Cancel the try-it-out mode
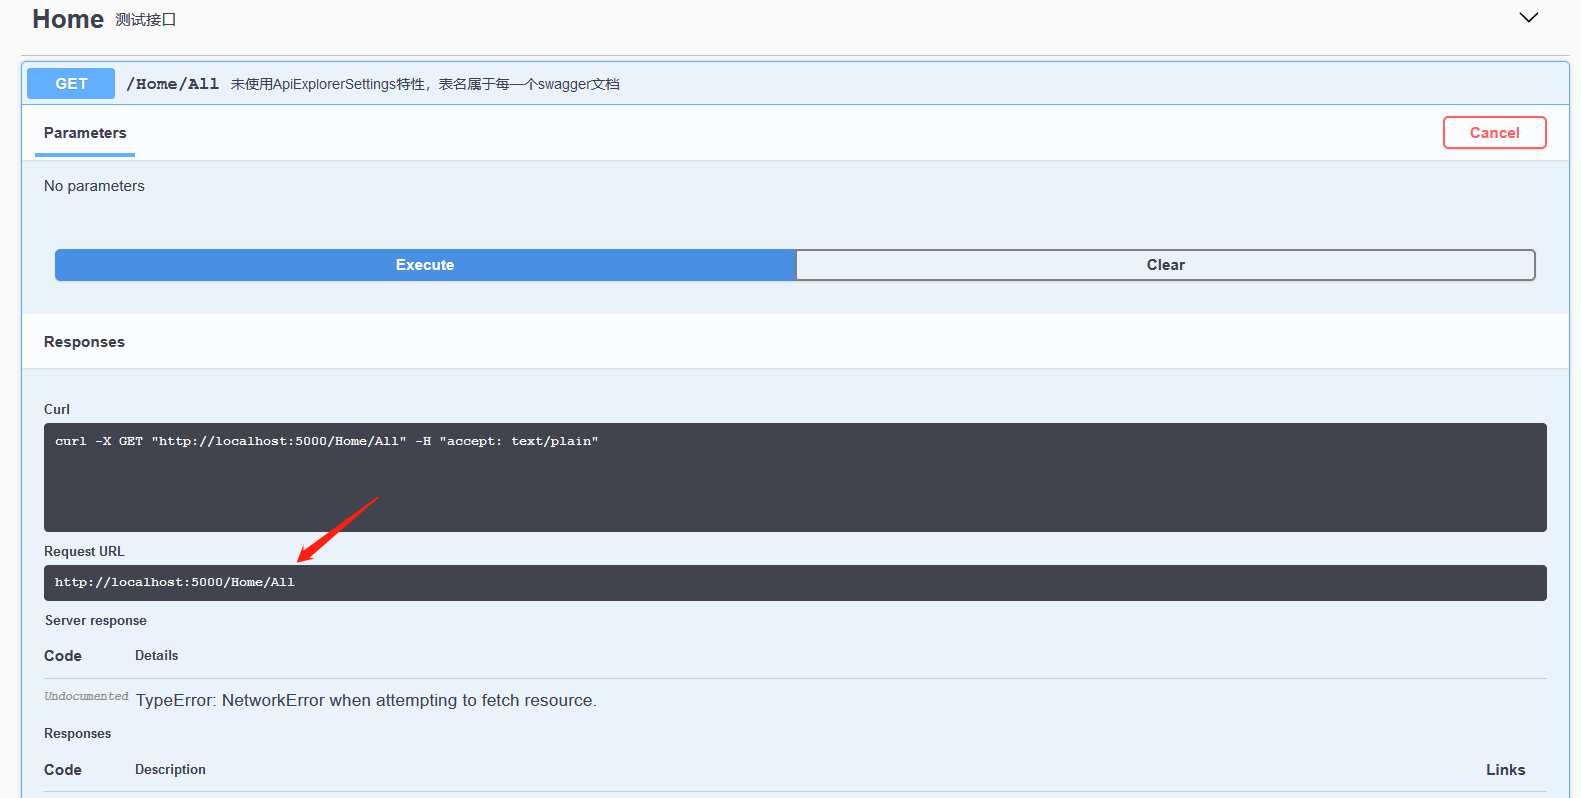 [1494, 133]
